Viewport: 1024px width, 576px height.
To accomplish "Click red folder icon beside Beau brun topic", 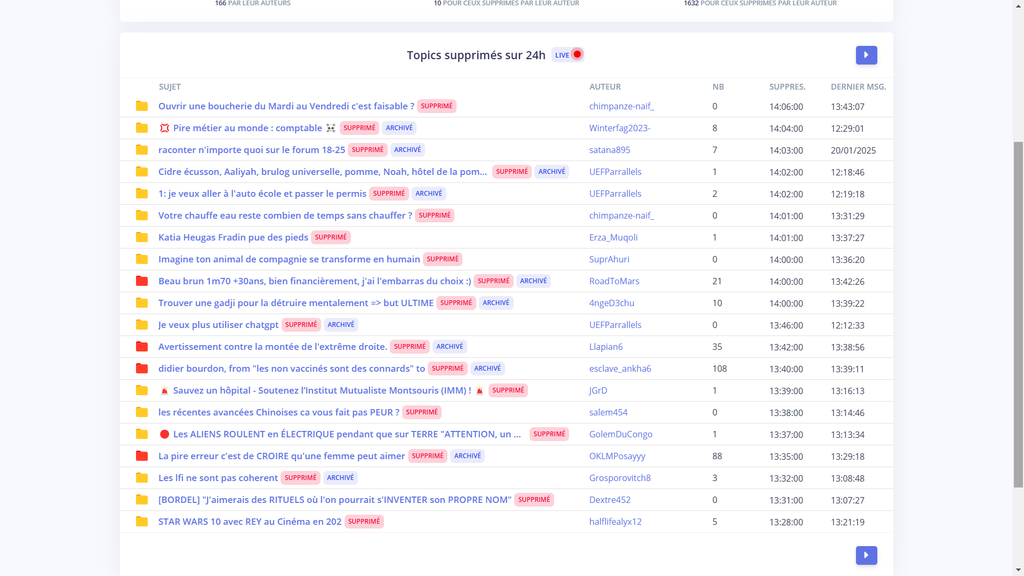I will pyautogui.click(x=142, y=281).
